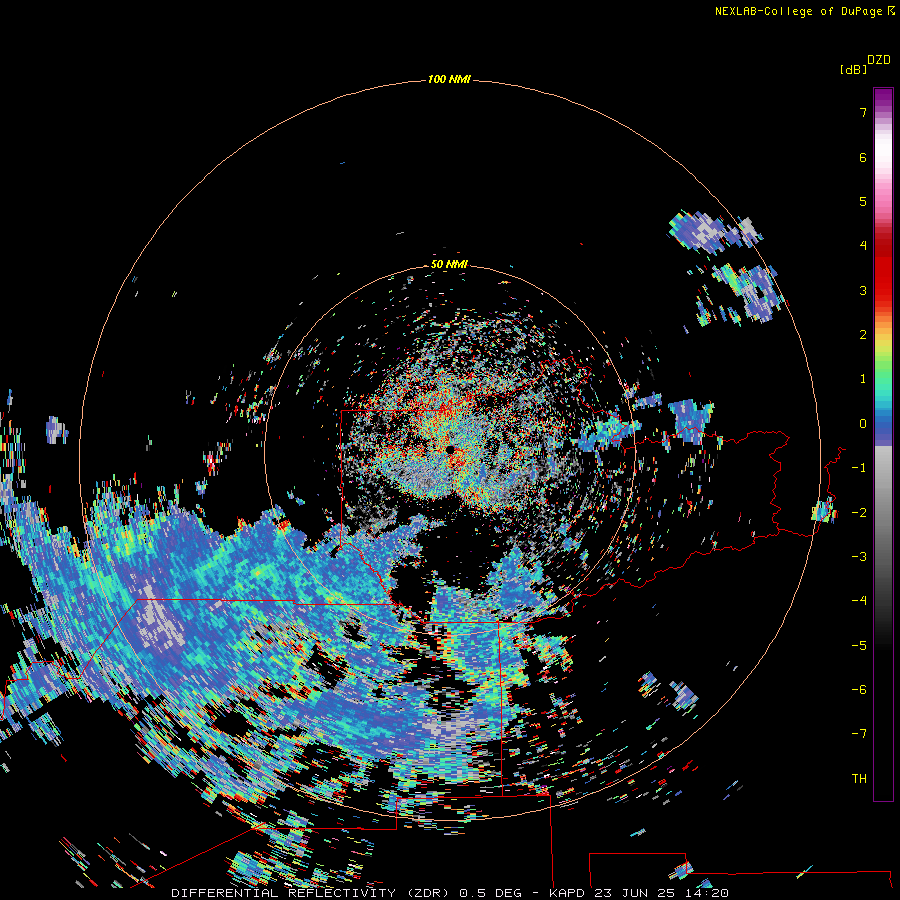Click the -4 dB scale label
This screenshot has width=900, height=900.
(859, 601)
